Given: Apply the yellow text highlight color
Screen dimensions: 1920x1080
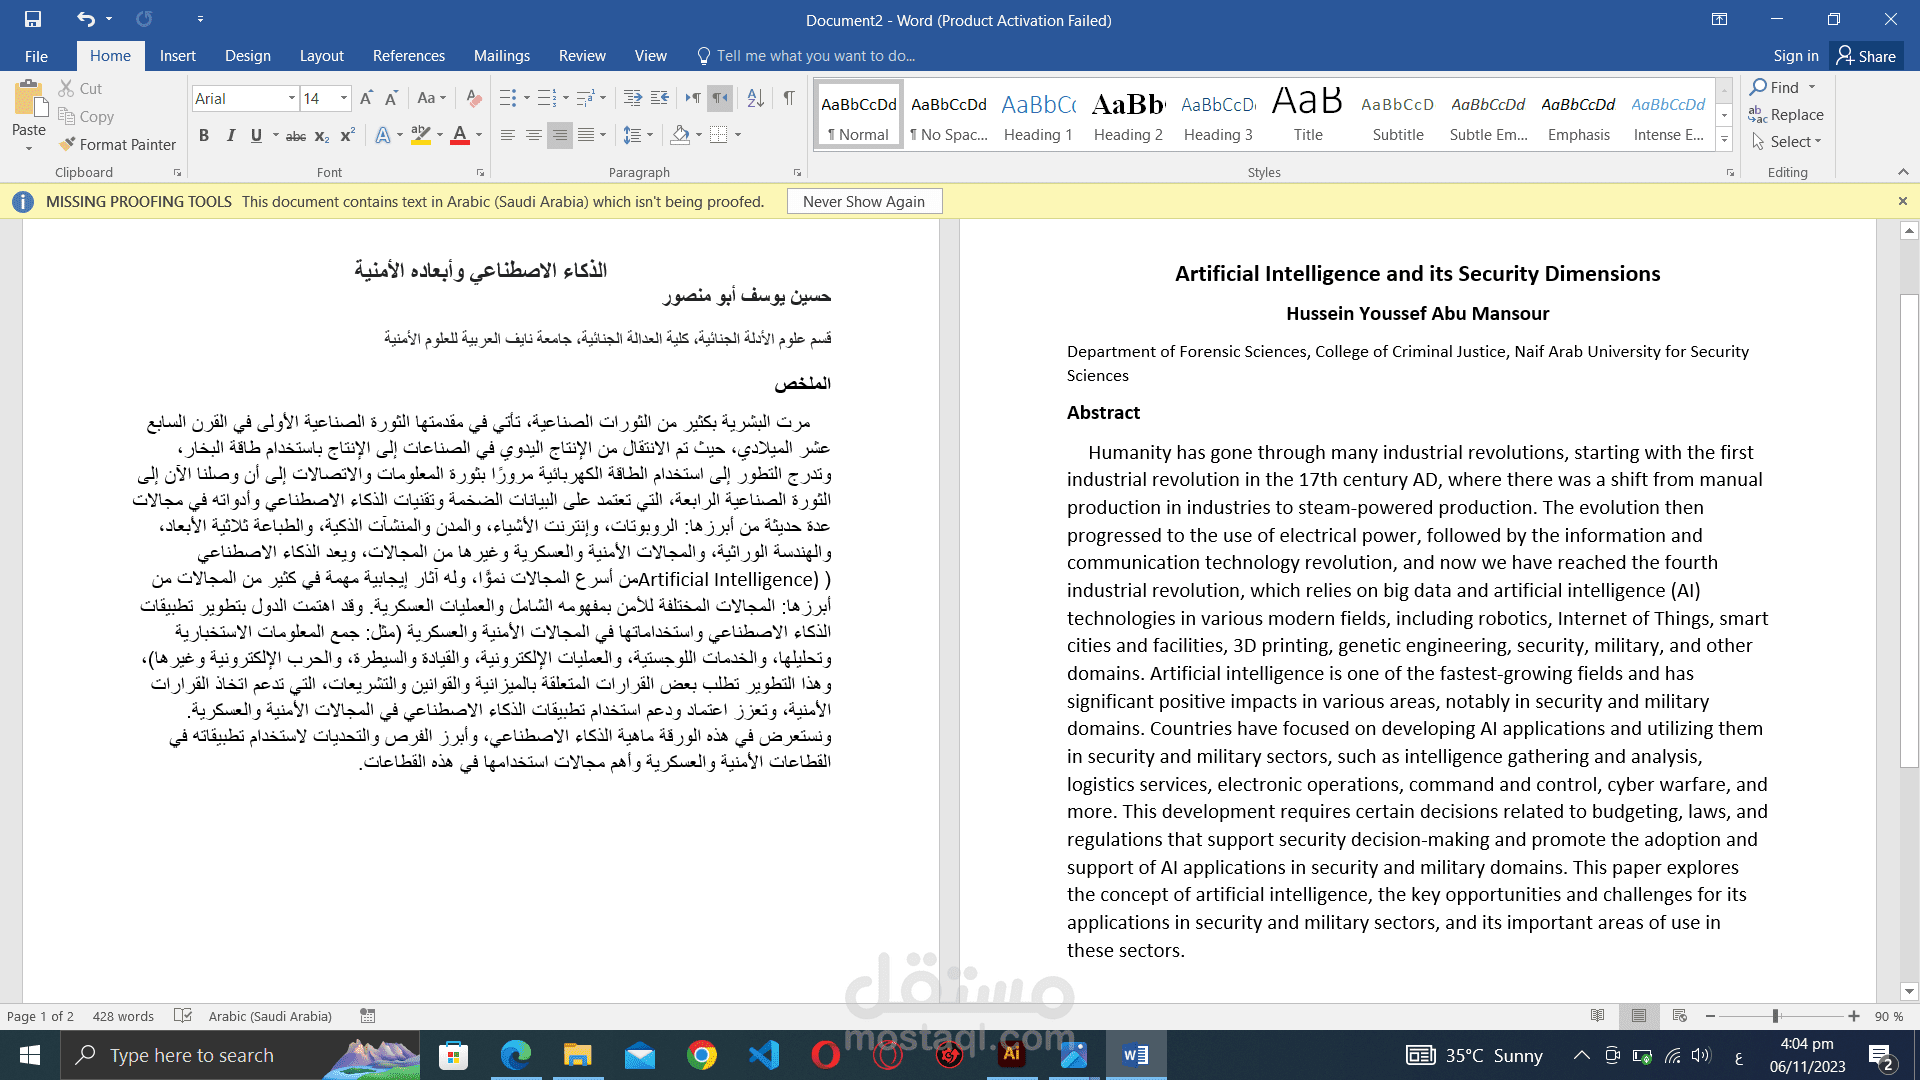Looking at the screenshot, I should click(x=421, y=135).
